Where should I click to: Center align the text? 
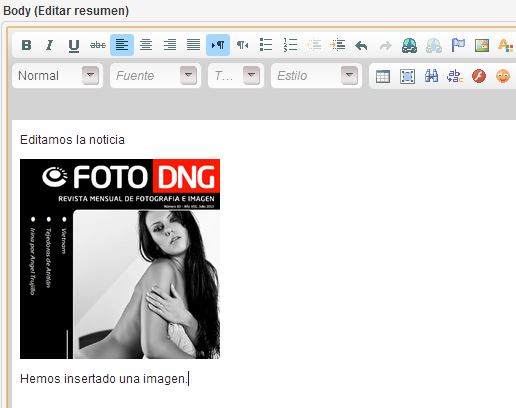[146, 45]
